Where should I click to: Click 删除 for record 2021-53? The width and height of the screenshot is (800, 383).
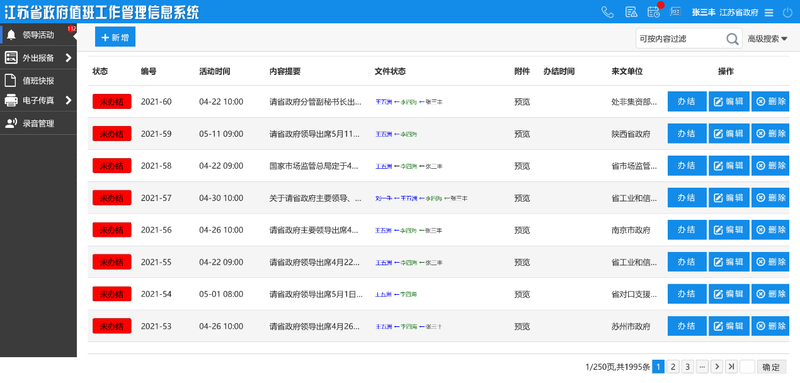pos(770,326)
